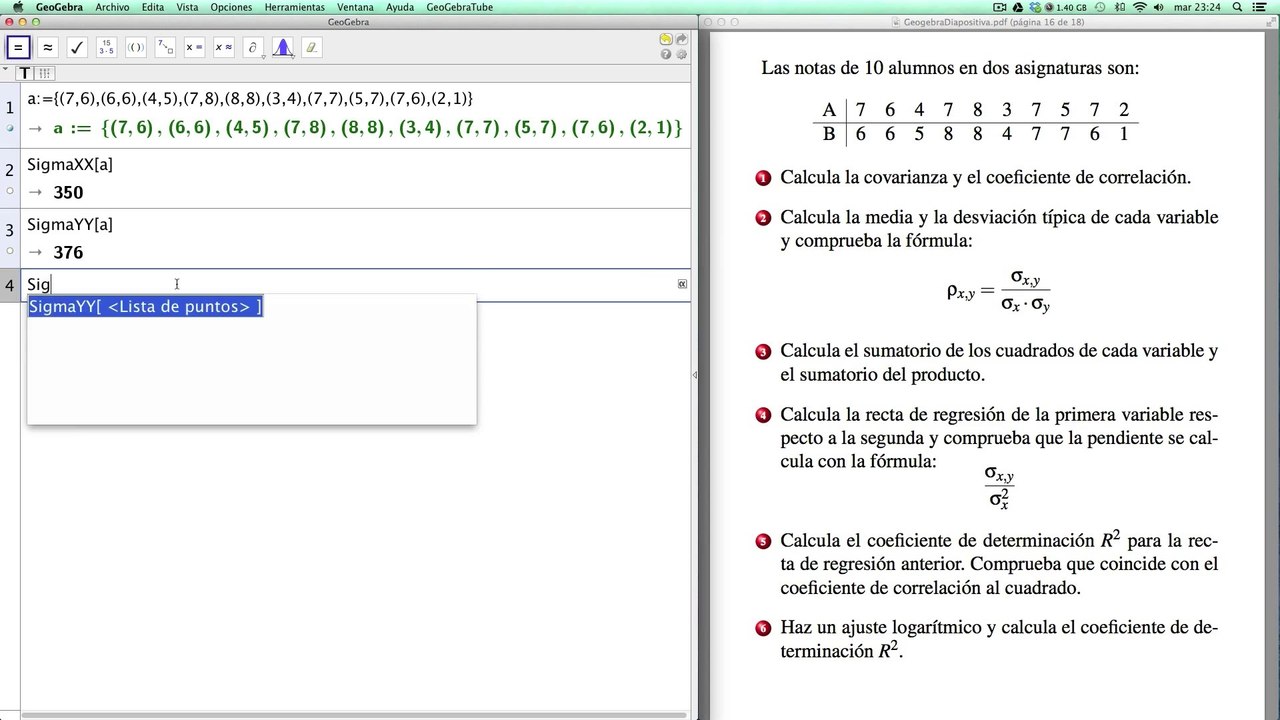The width and height of the screenshot is (1280, 720).
Task: Click the SigmaYY[a] input in row 3
Action: [70, 225]
